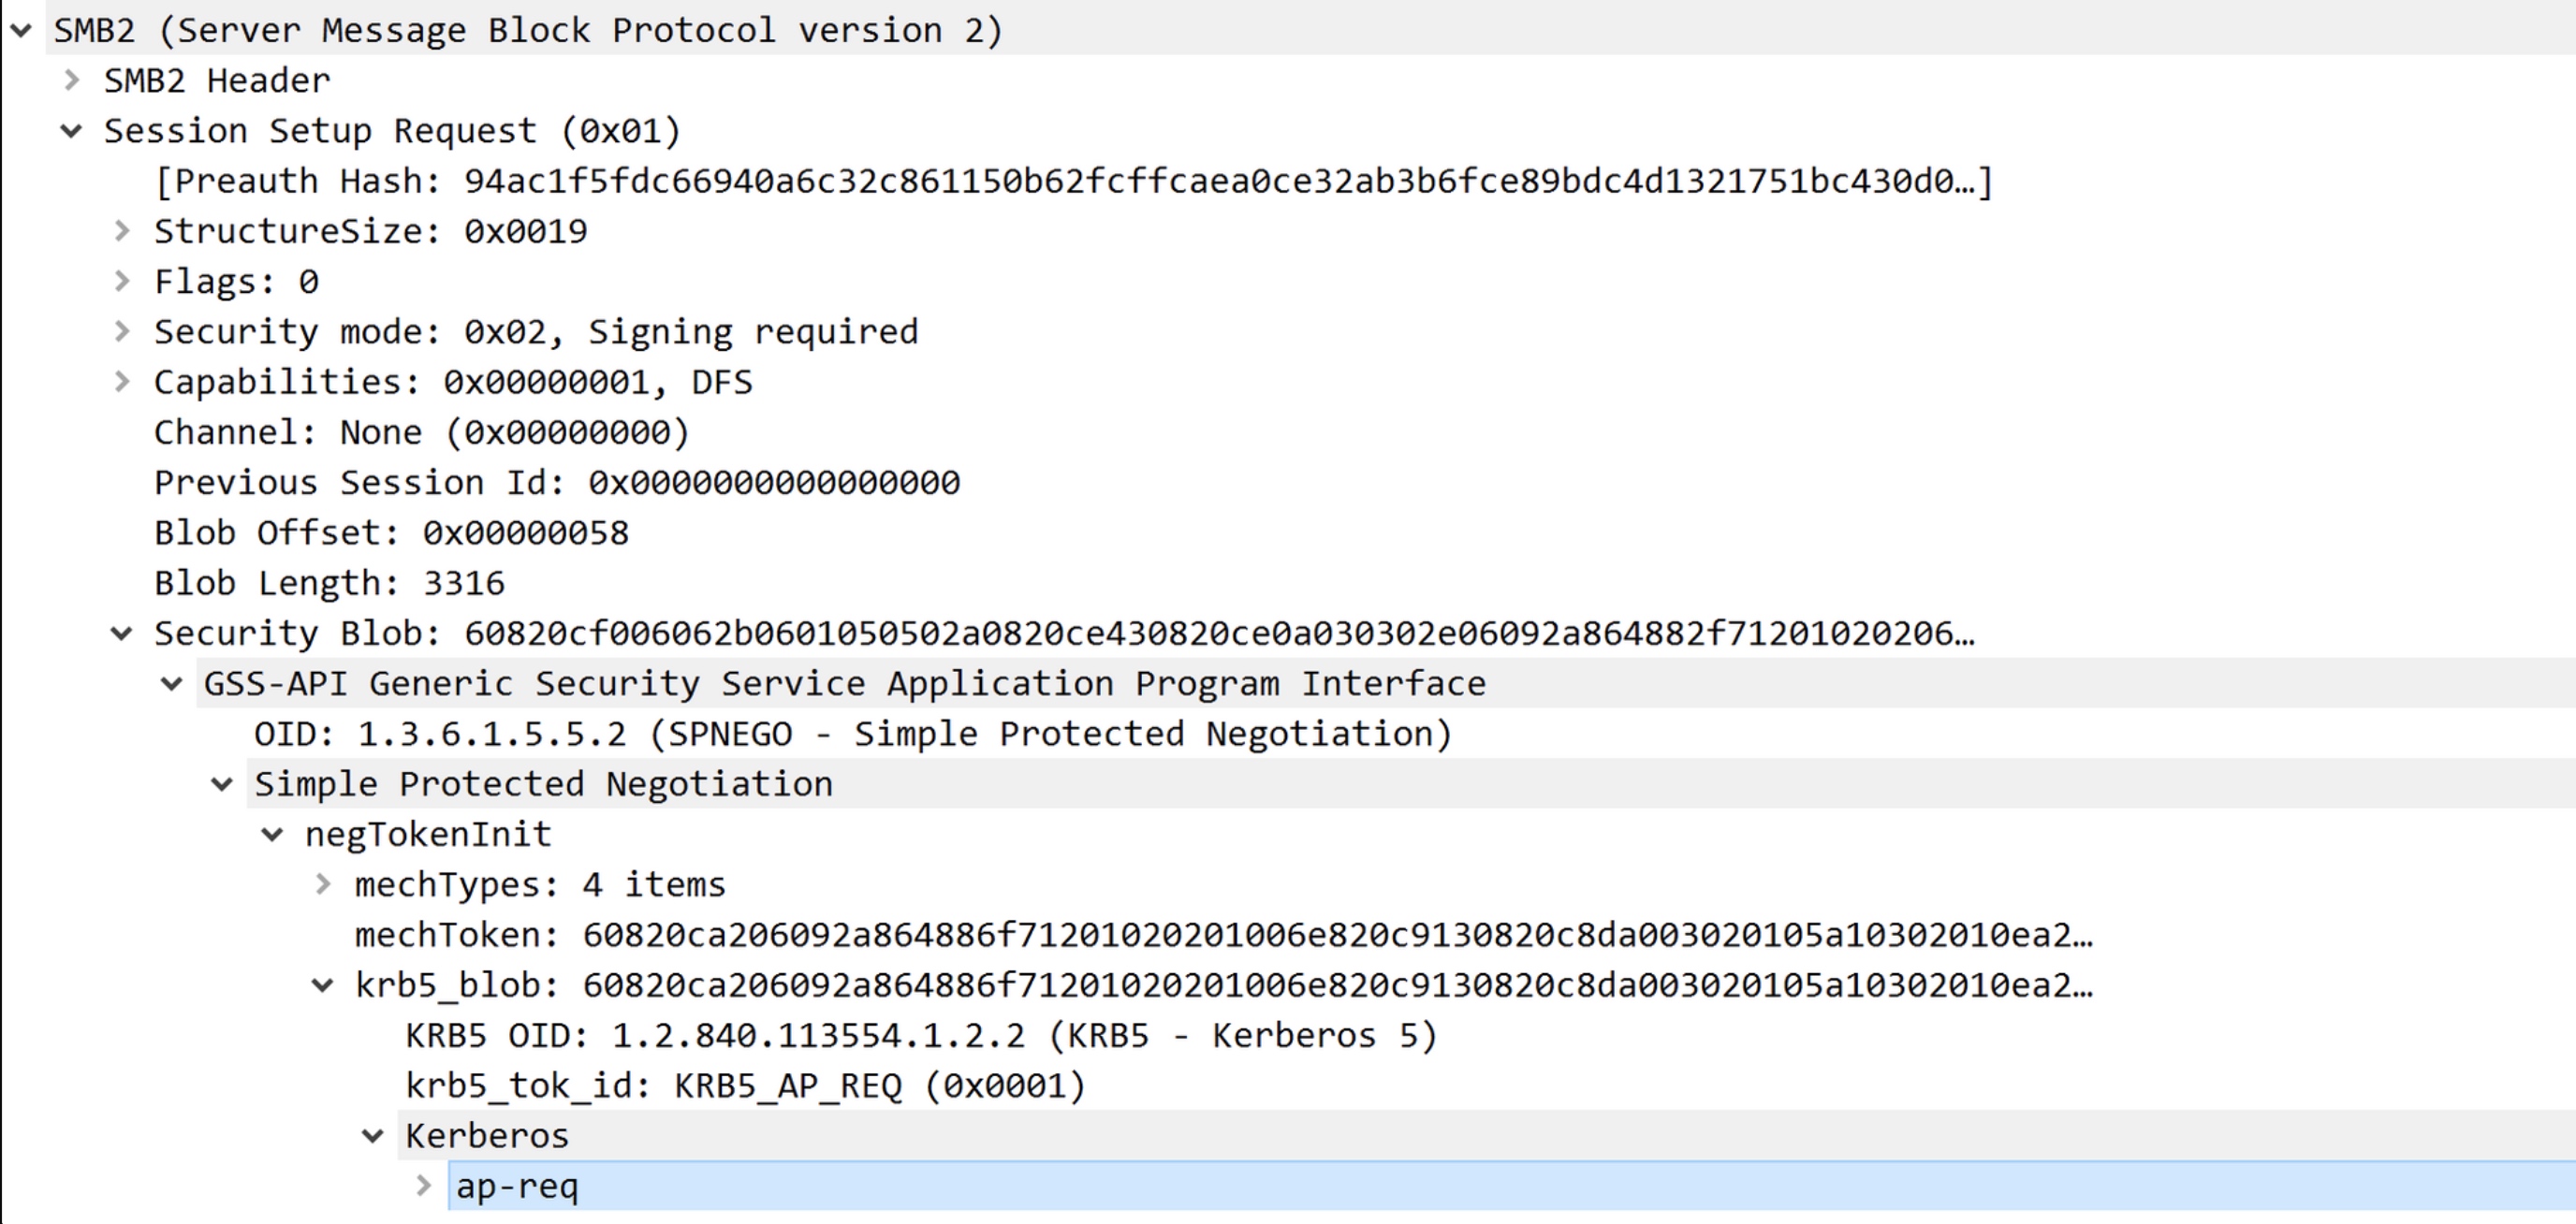This screenshot has width=2576, height=1224.
Task: Collapse the Security Blob node
Action: 122,634
